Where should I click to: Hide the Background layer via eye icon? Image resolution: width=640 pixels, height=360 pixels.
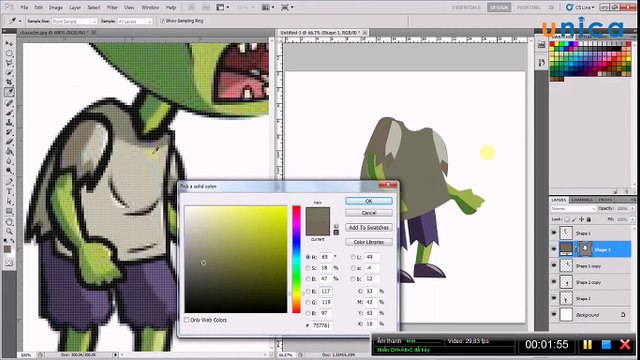554,315
